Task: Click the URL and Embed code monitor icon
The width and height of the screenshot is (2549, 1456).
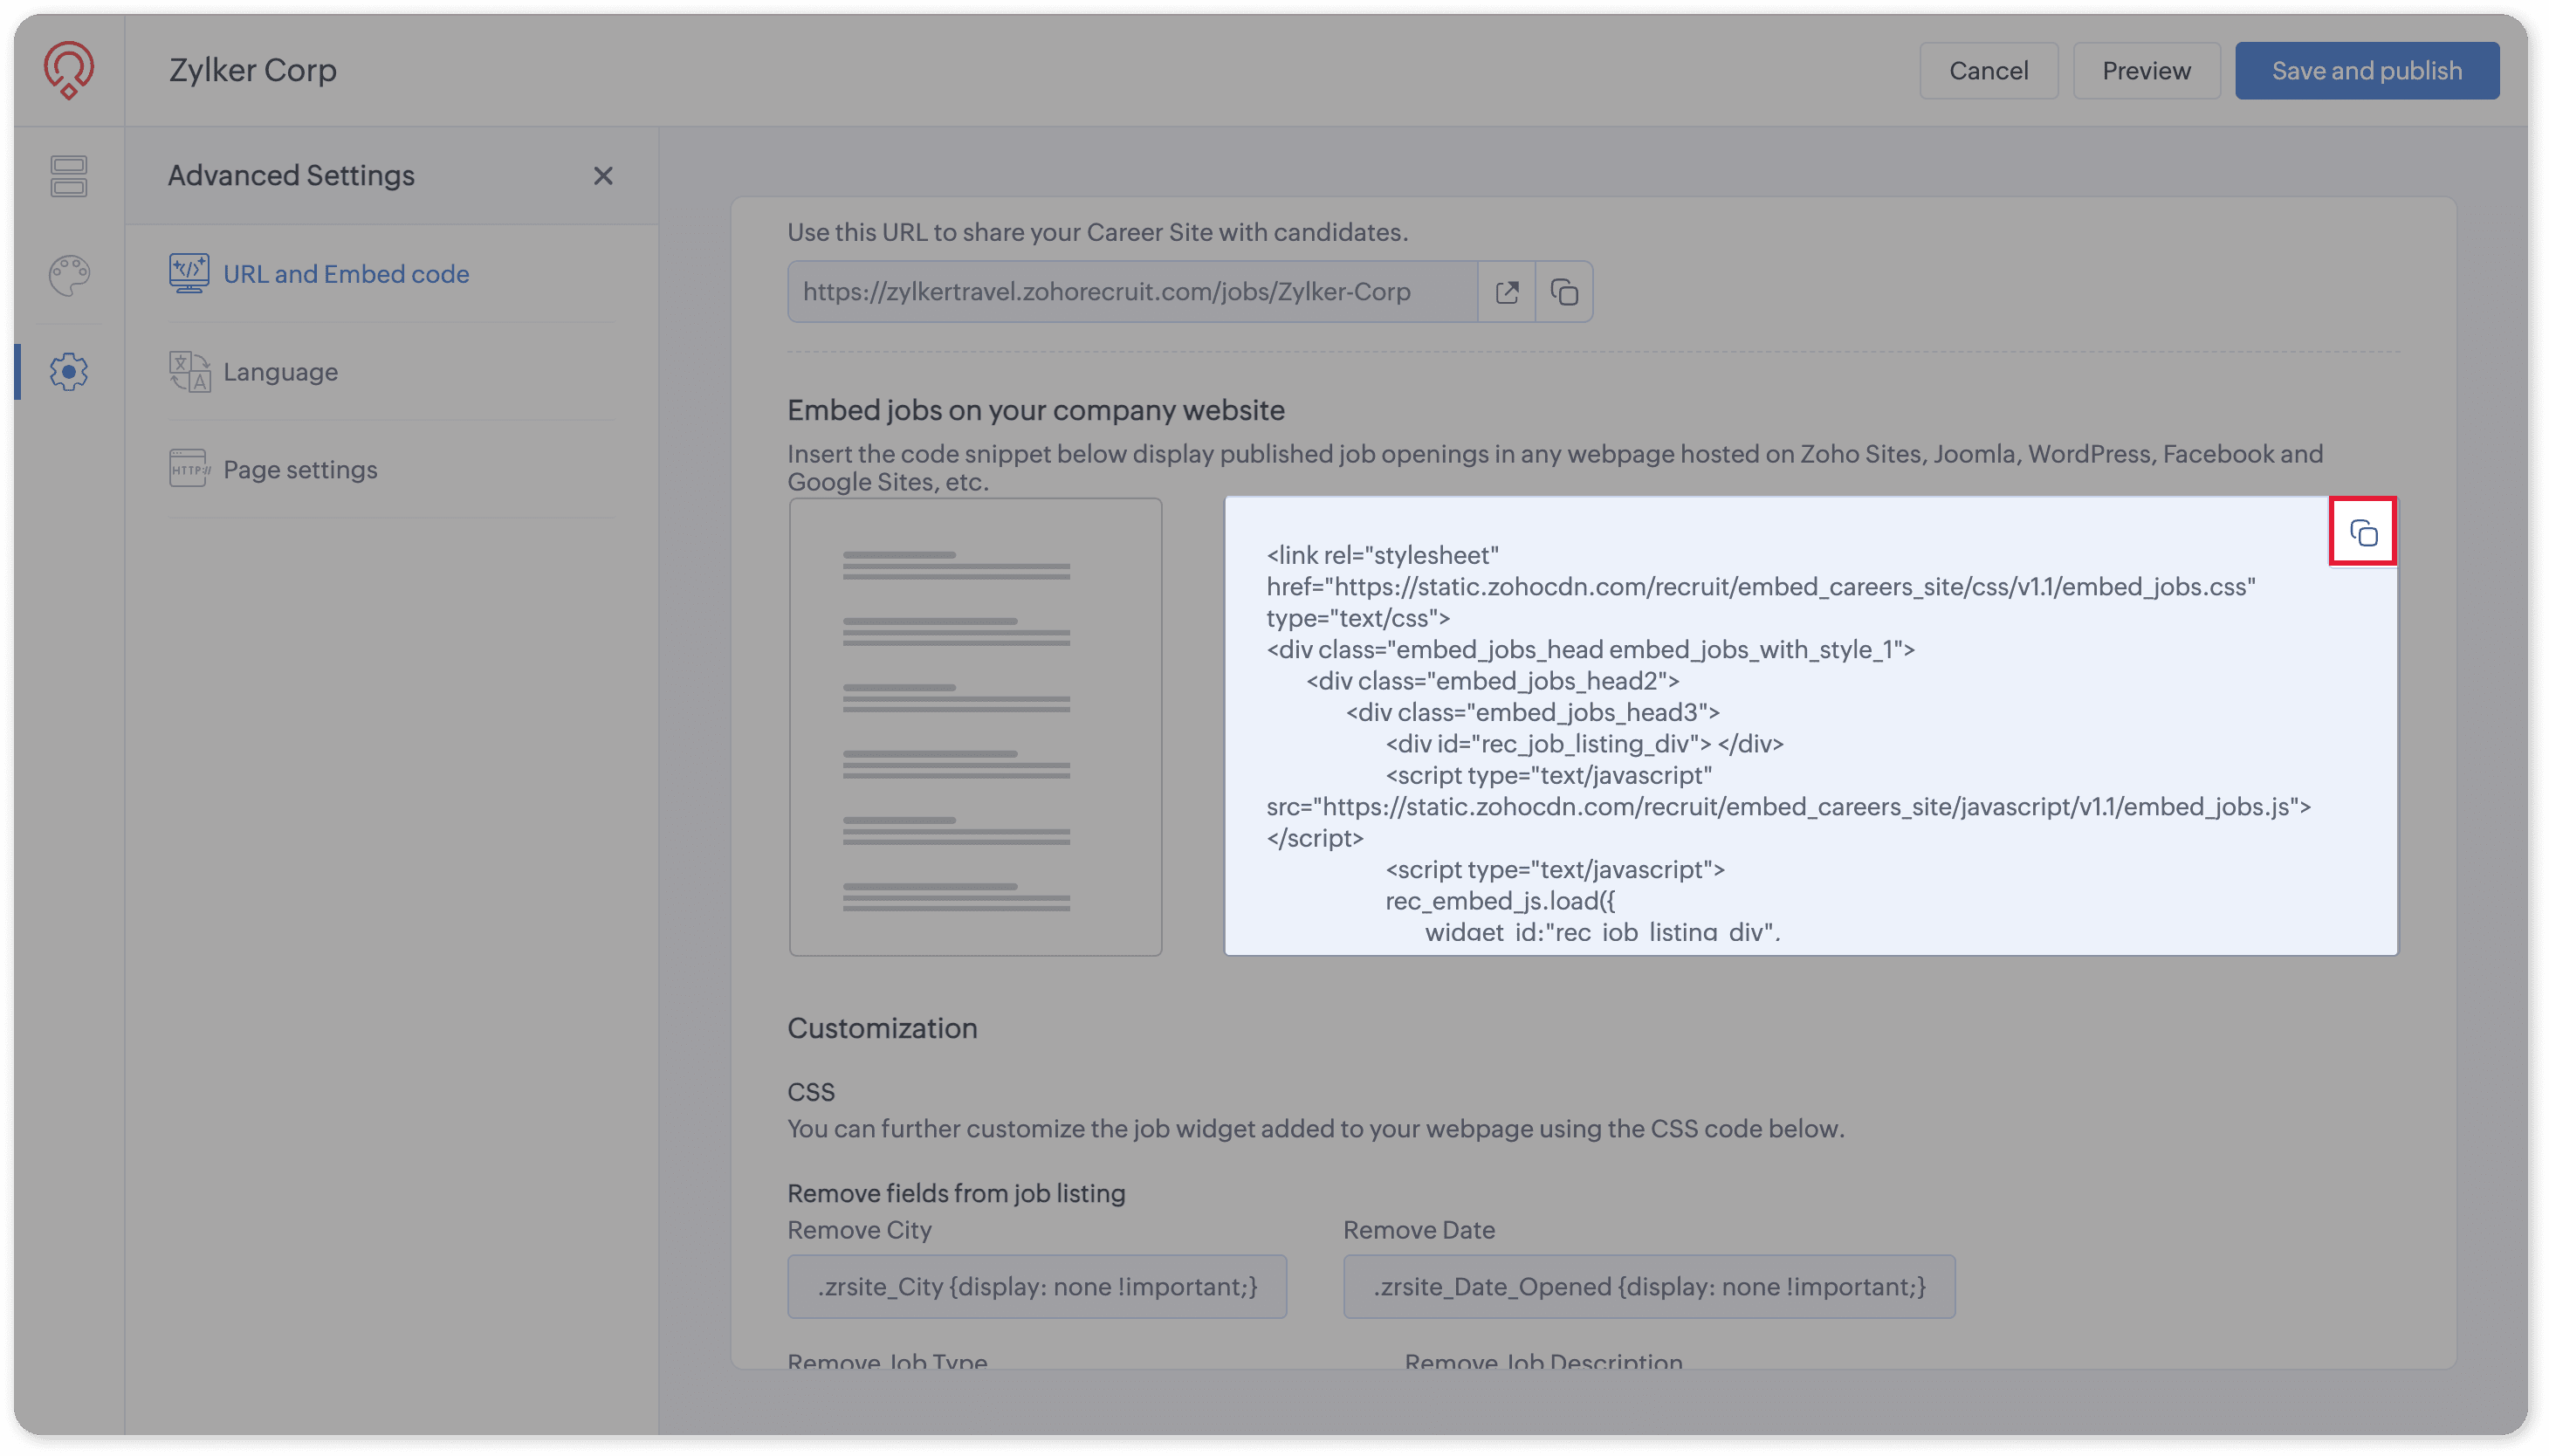Action: coord(188,273)
